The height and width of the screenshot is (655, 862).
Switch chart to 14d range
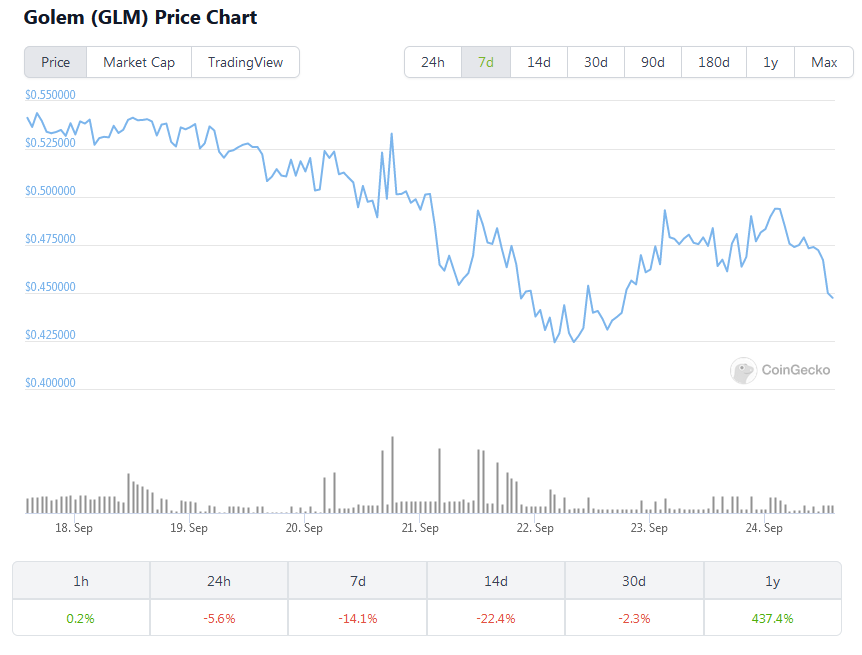(x=539, y=62)
